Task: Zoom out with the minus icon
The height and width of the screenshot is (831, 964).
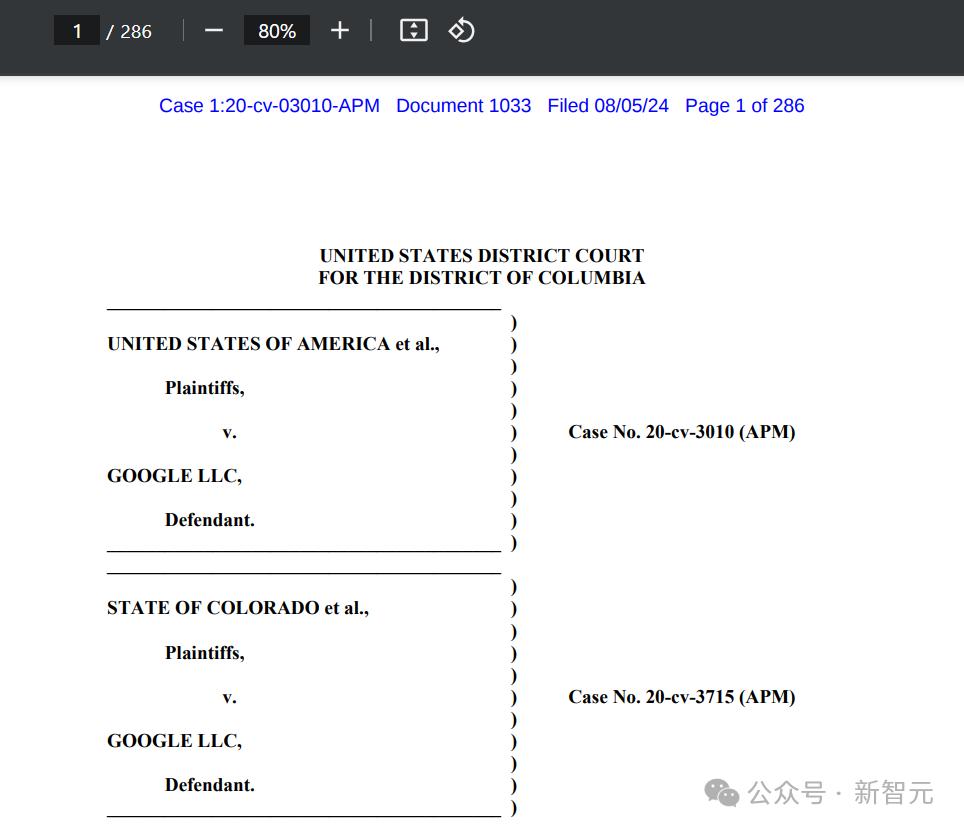Action: (213, 31)
